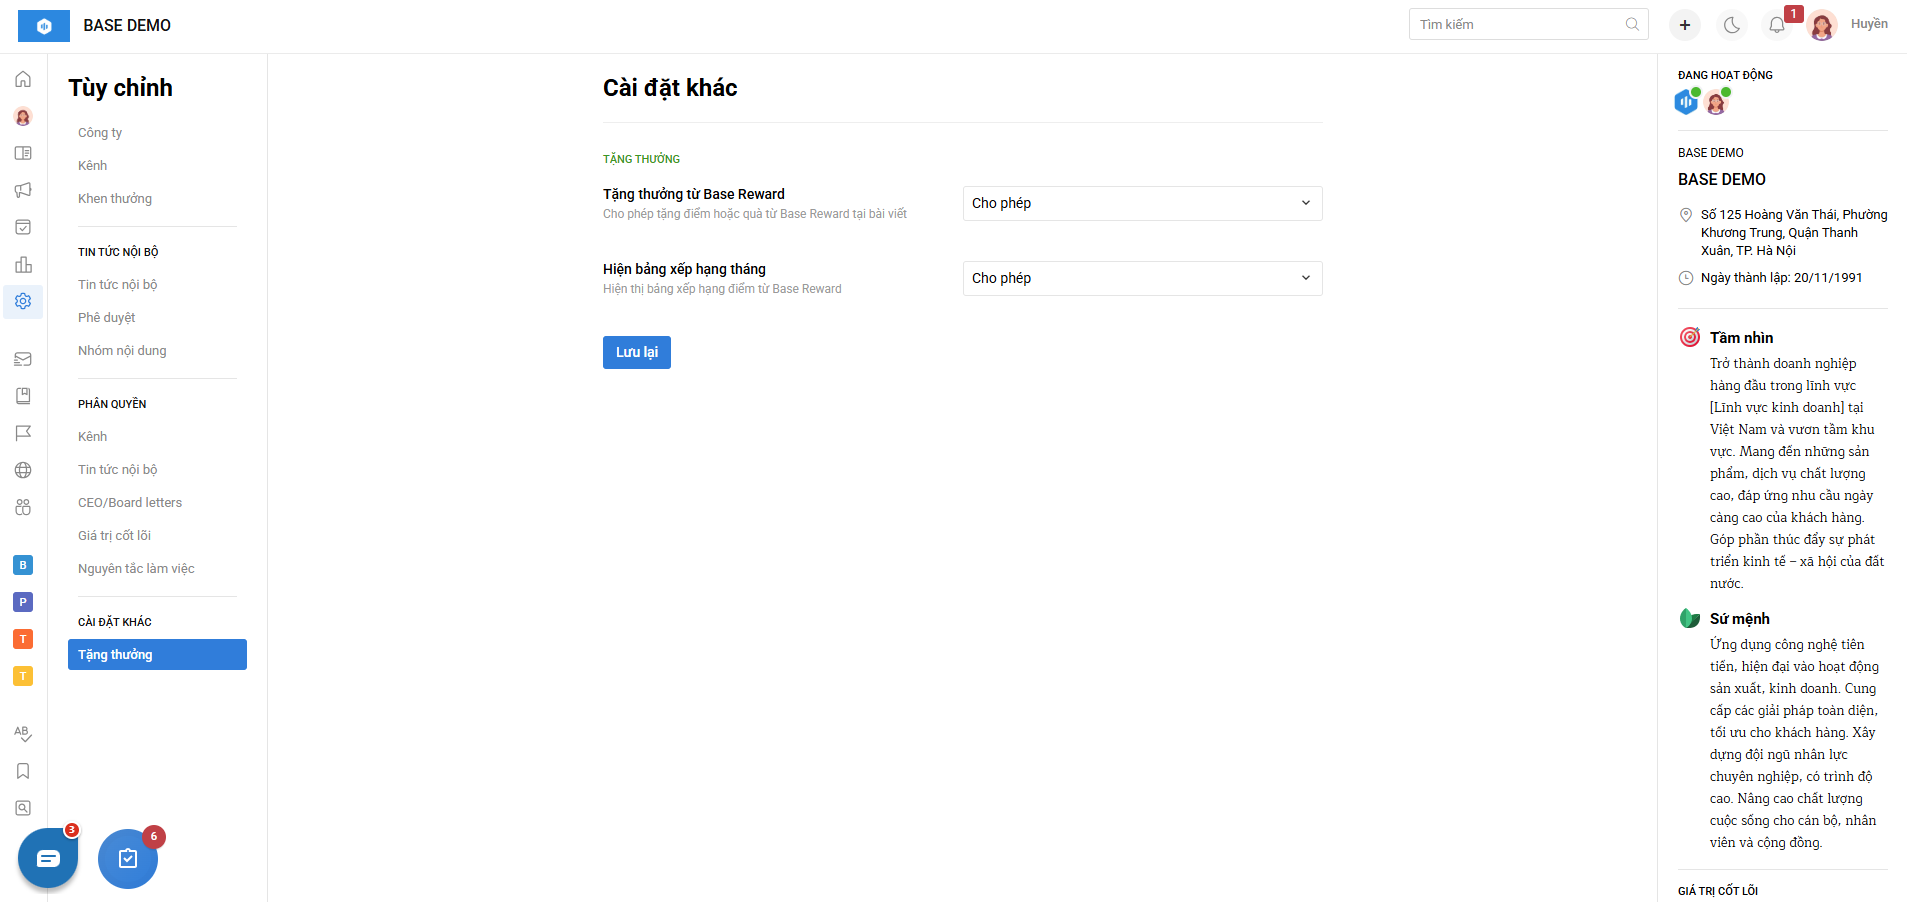Open Tặng thưởng từ Base Reward dropdown
Image resolution: width=1907 pixels, height=902 pixels.
[x=1142, y=203]
